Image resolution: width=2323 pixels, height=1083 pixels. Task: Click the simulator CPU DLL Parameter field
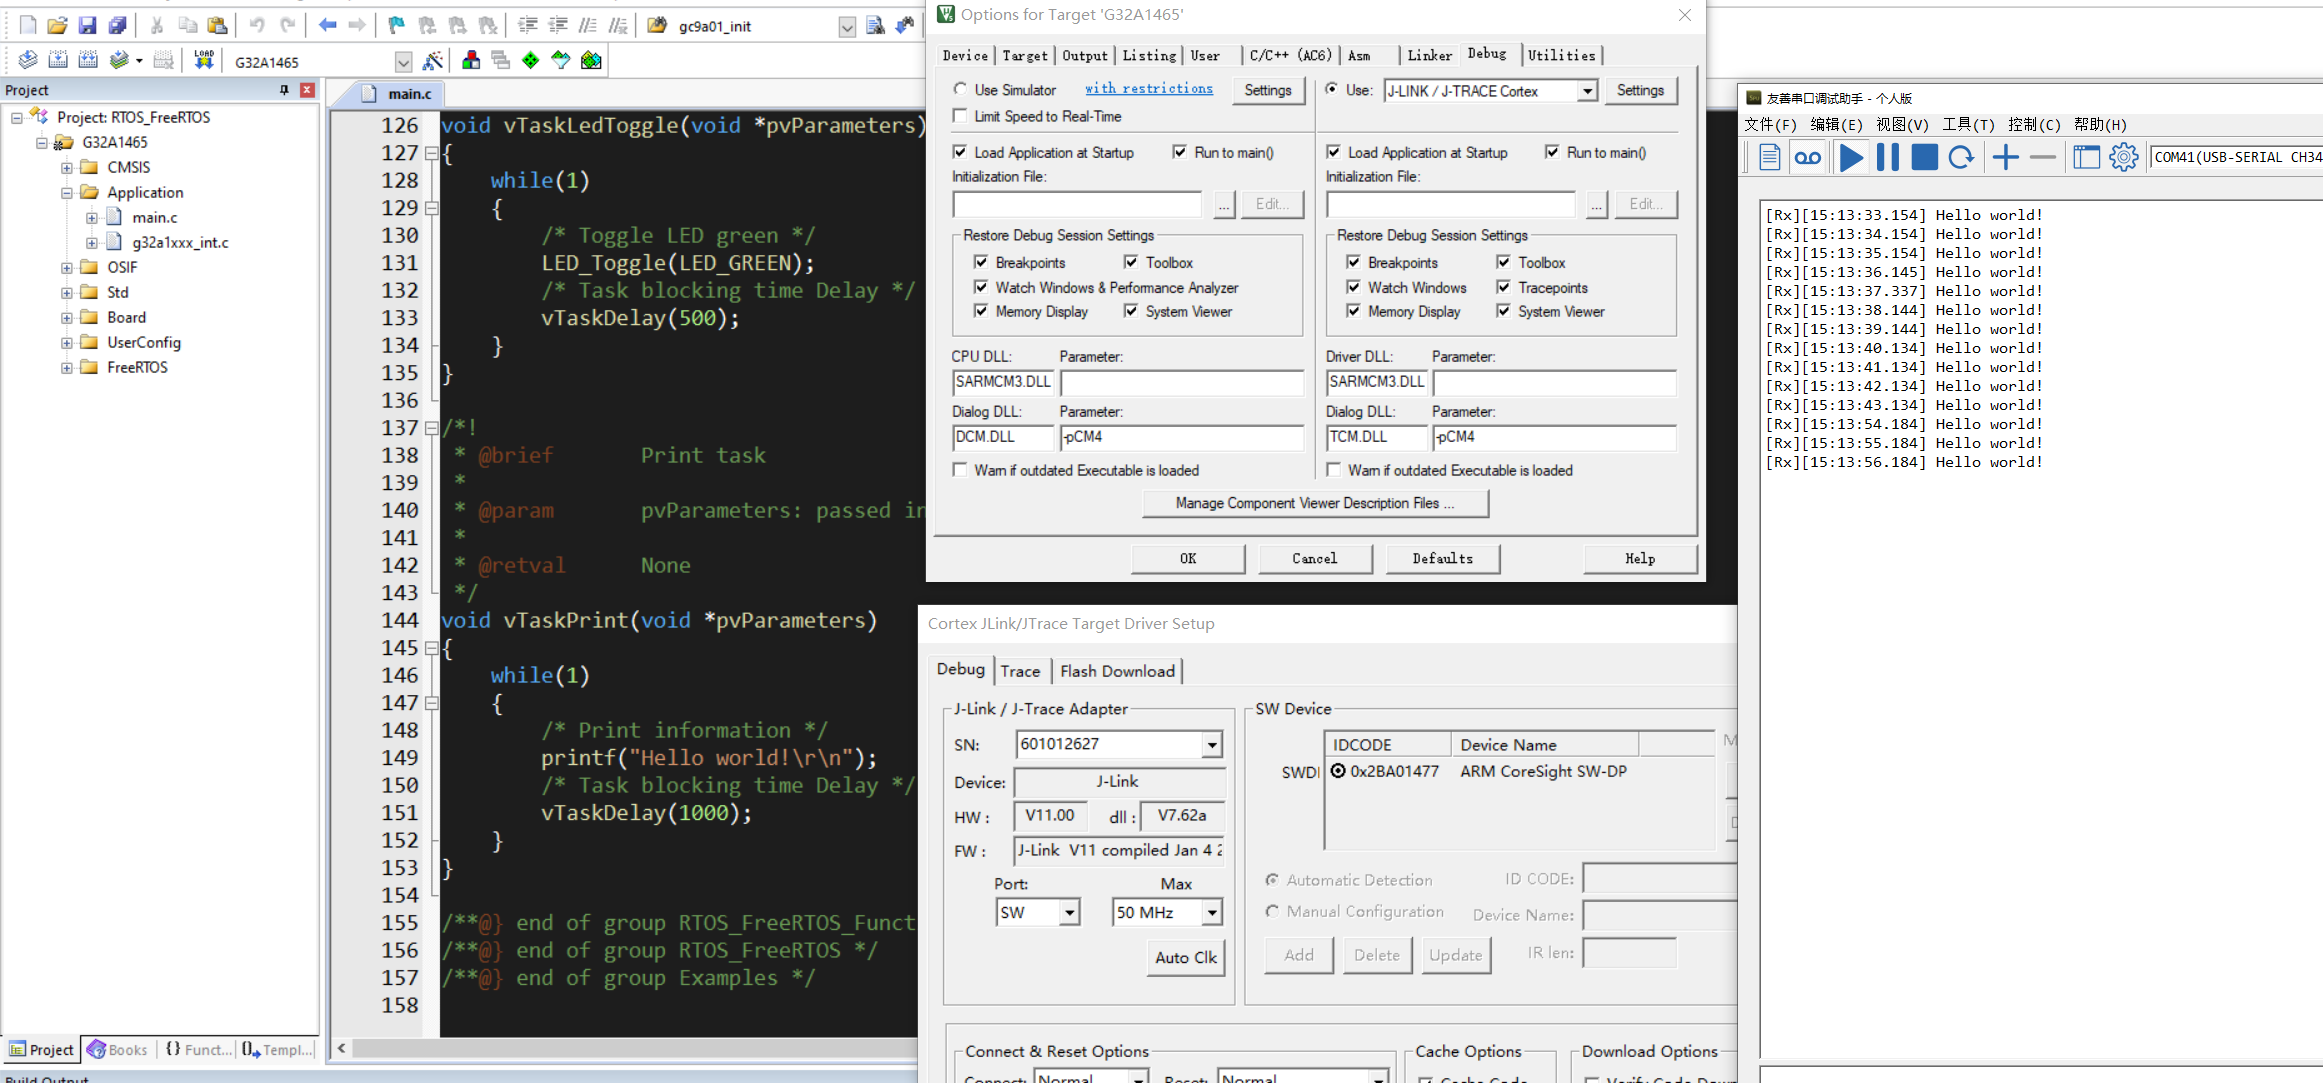tap(1182, 383)
